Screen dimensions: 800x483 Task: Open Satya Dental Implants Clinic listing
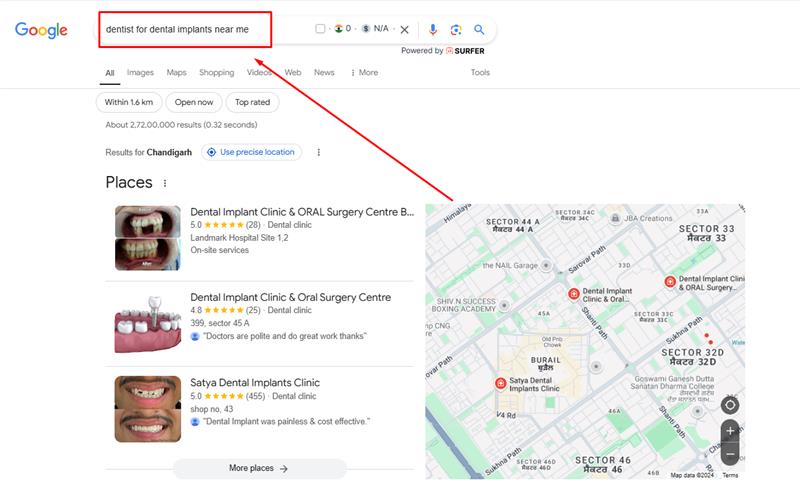(x=255, y=383)
